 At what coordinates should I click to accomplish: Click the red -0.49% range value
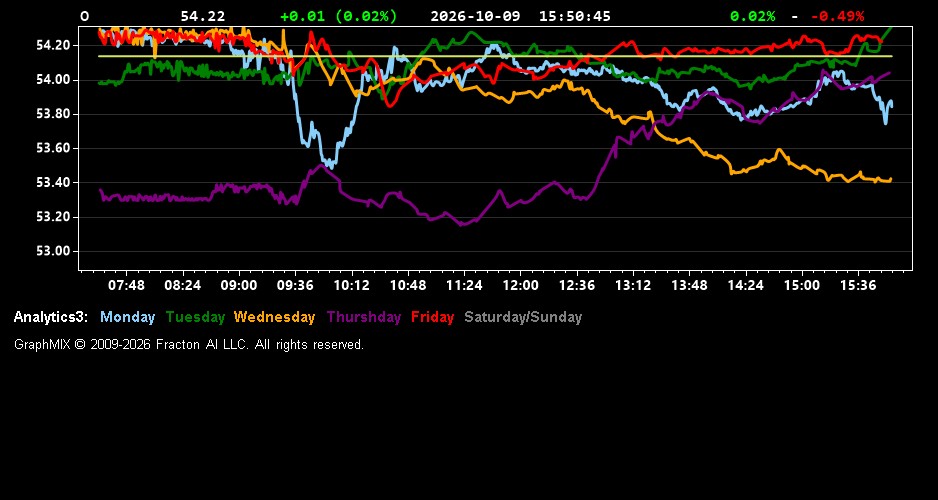click(838, 16)
